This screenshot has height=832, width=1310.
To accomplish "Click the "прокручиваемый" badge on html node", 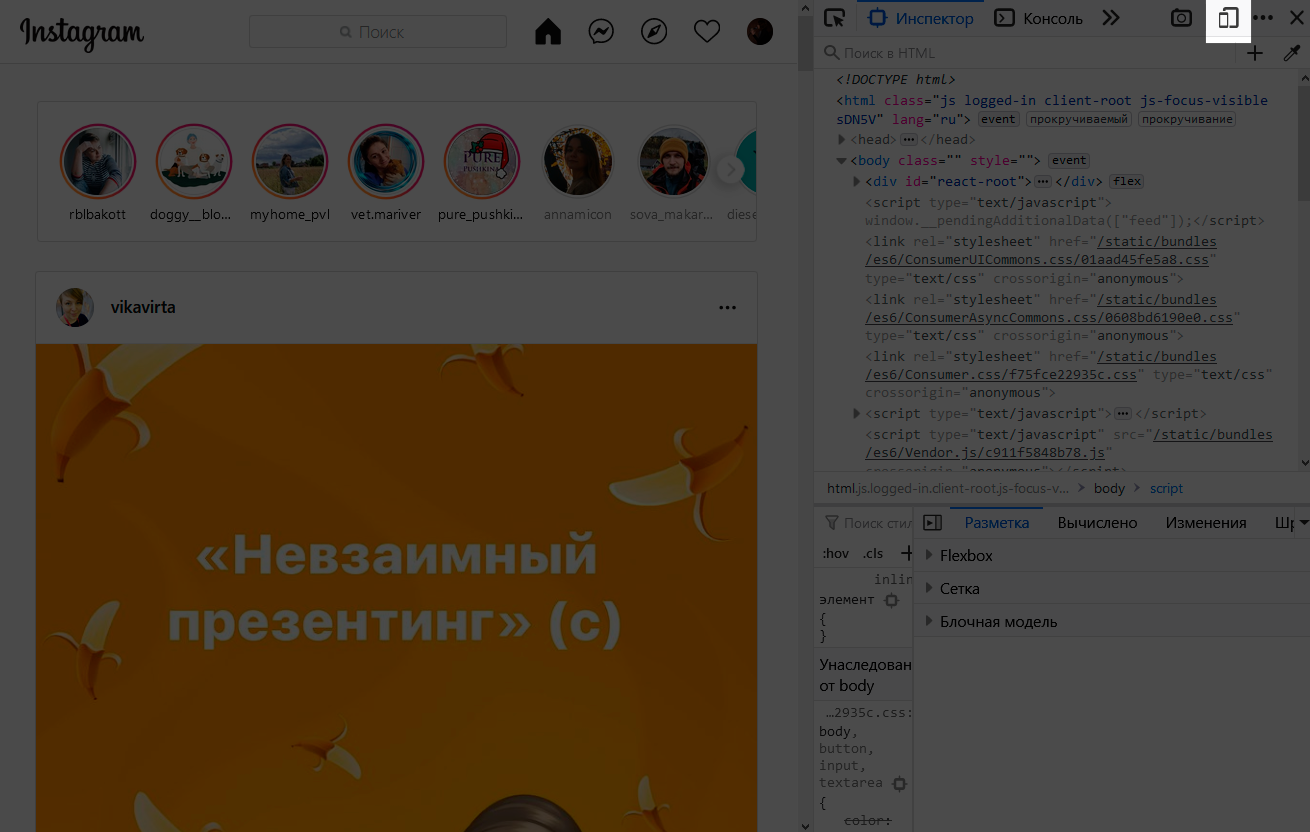I will [x=1079, y=120].
